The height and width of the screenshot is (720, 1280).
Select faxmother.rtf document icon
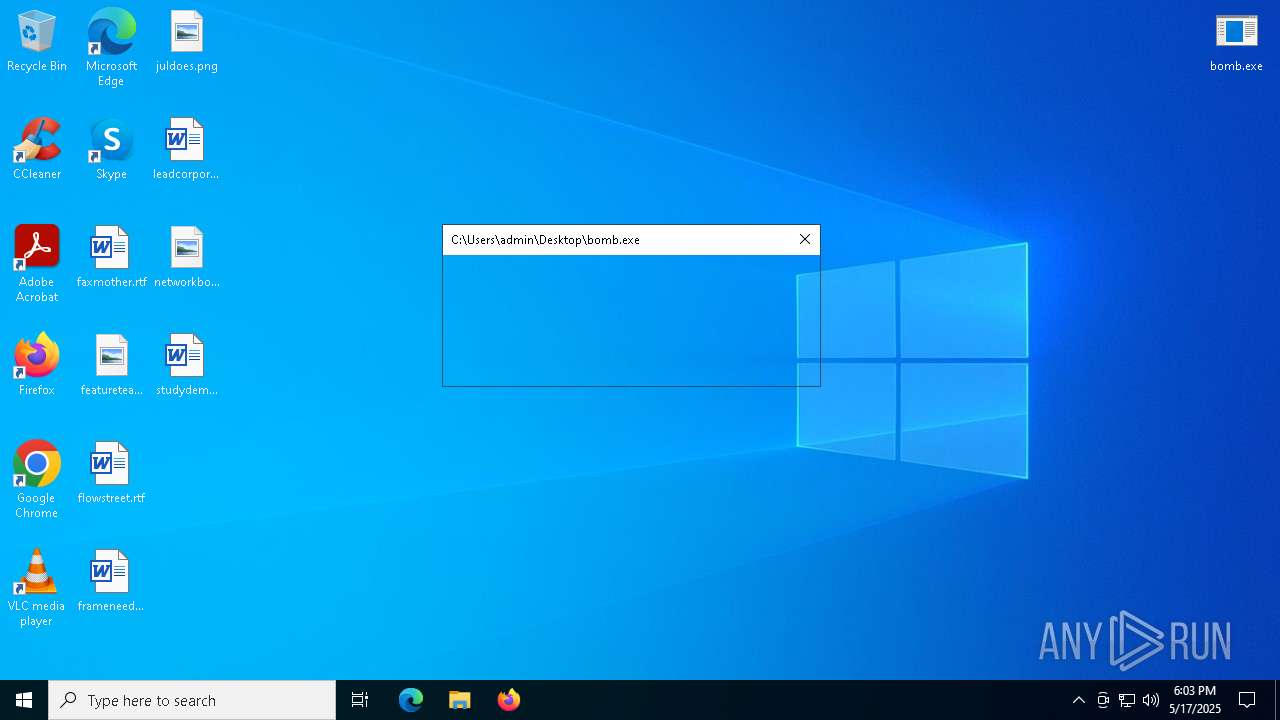tap(111, 258)
